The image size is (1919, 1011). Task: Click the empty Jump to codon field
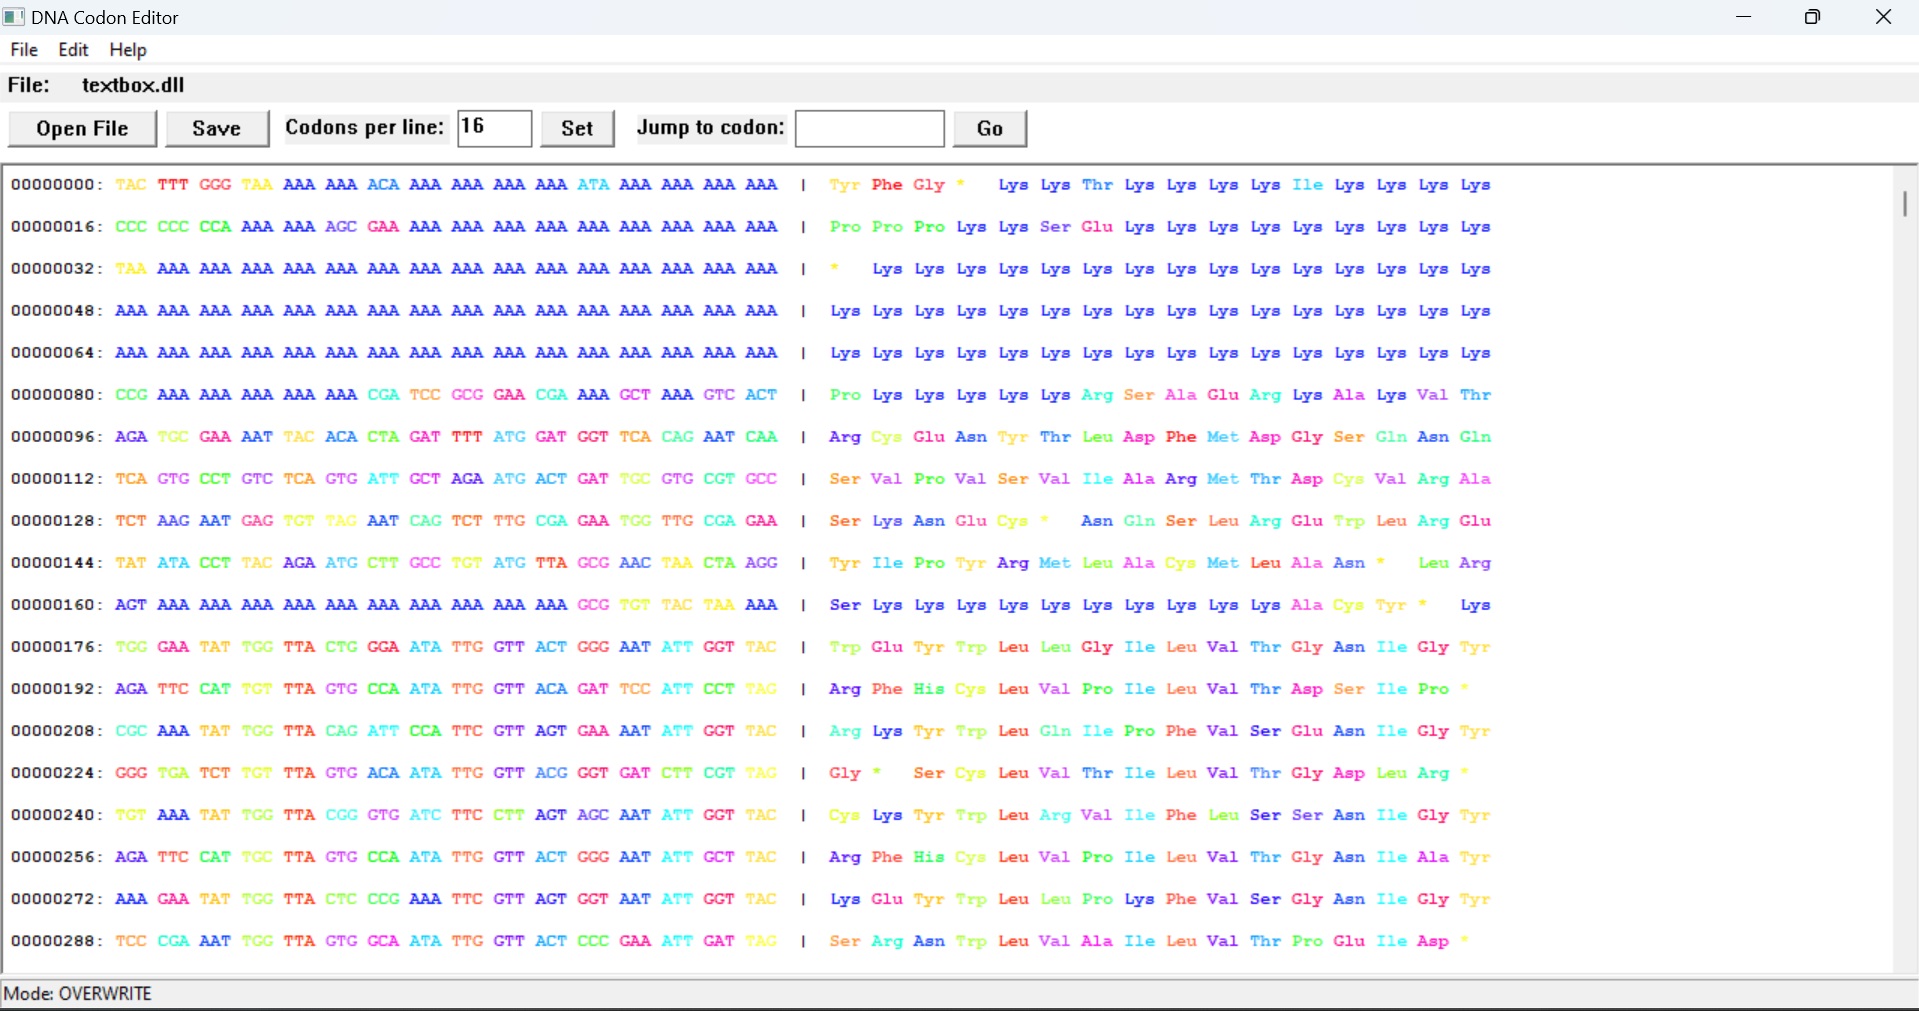pyautogui.click(x=868, y=128)
